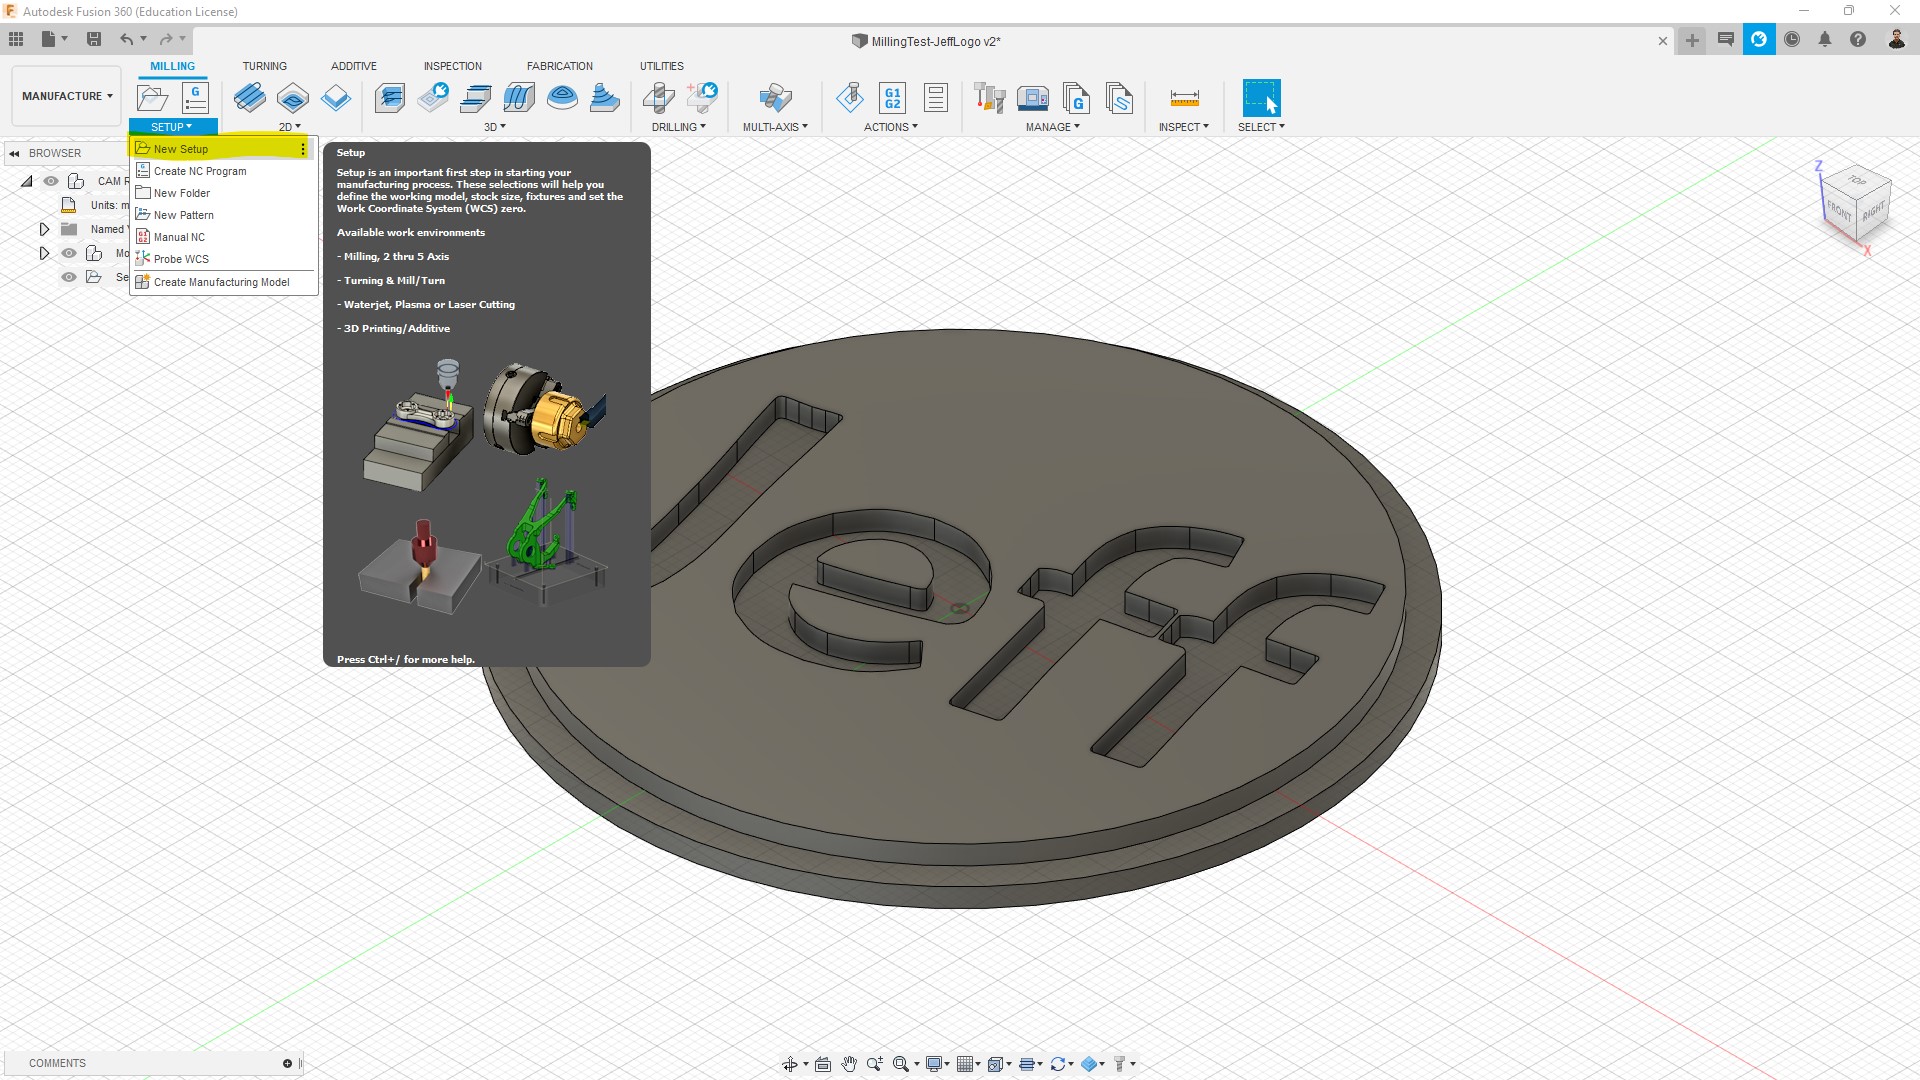The width and height of the screenshot is (1920, 1080).
Task: Click the Simulate icon in Actions
Action: click(850, 98)
